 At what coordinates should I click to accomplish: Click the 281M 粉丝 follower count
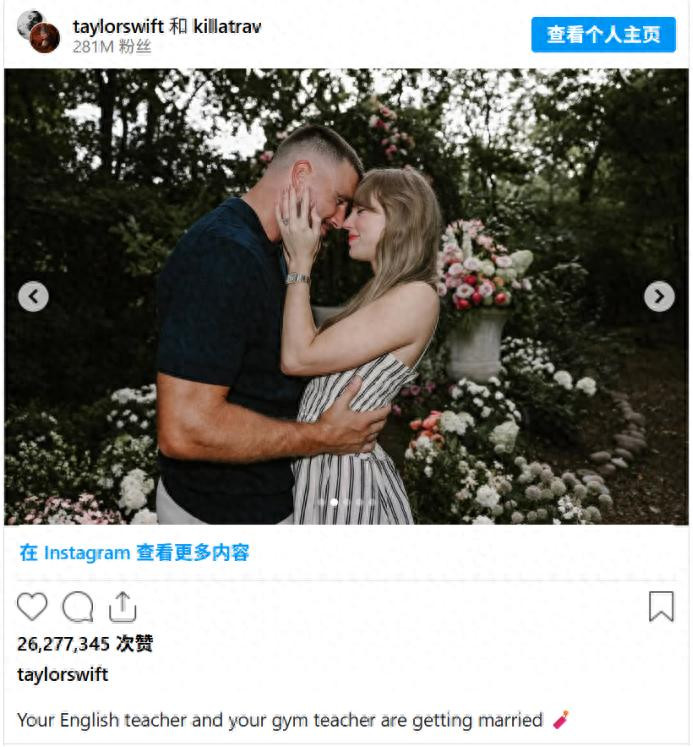(x=111, y=47)
